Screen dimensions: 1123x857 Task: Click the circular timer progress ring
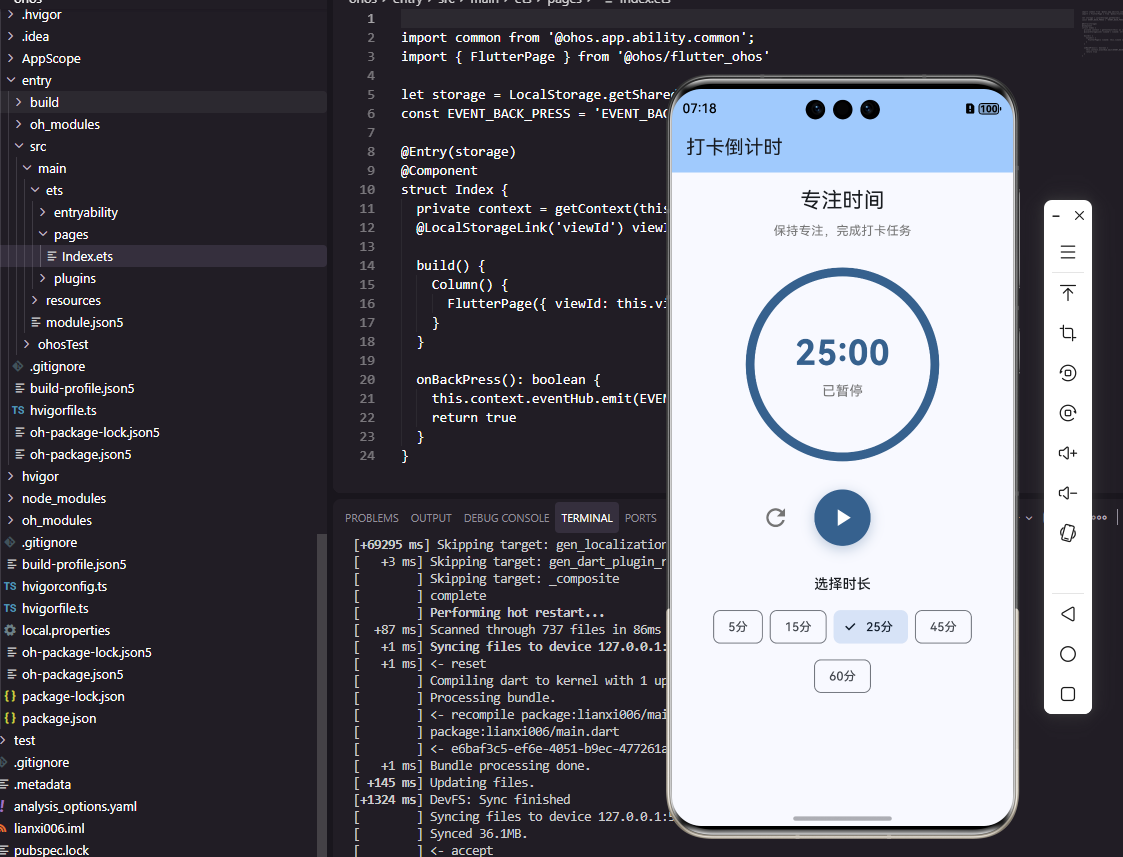(x=842, y=365)
